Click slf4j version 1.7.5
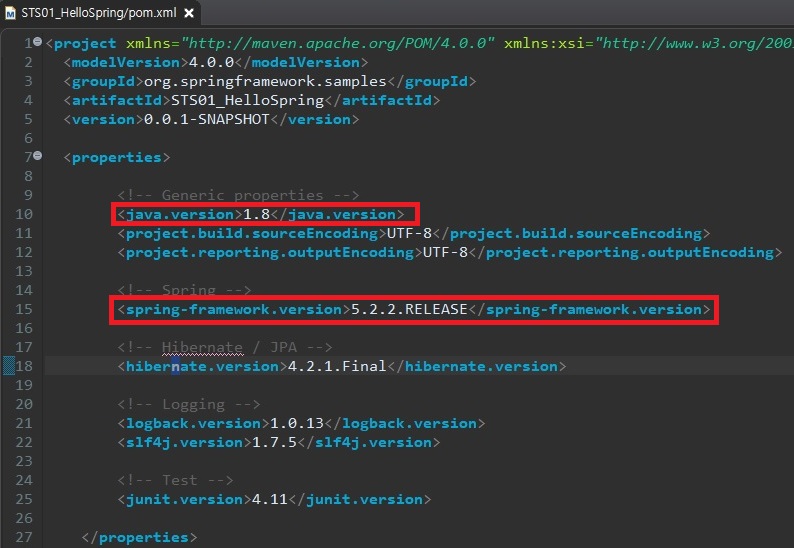The width and height of the screenshot is (794, 548). [274, 442]
